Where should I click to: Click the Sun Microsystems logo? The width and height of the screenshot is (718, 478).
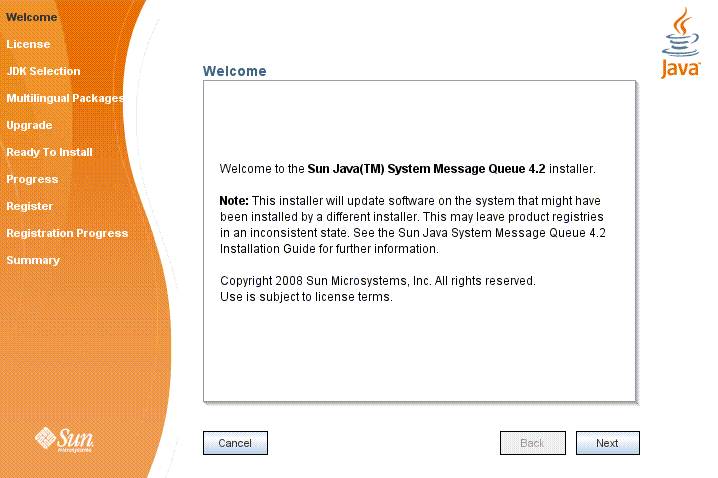click(65, 438)
